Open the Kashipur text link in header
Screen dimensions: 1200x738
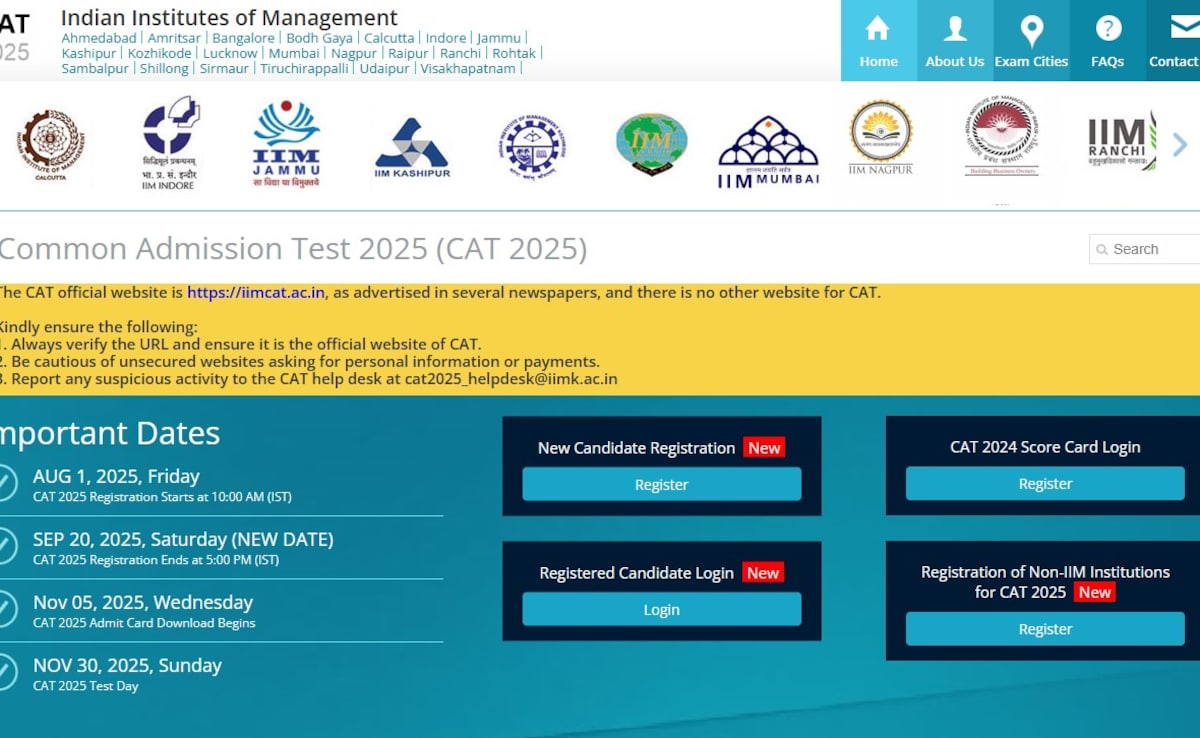coord(89,53)
